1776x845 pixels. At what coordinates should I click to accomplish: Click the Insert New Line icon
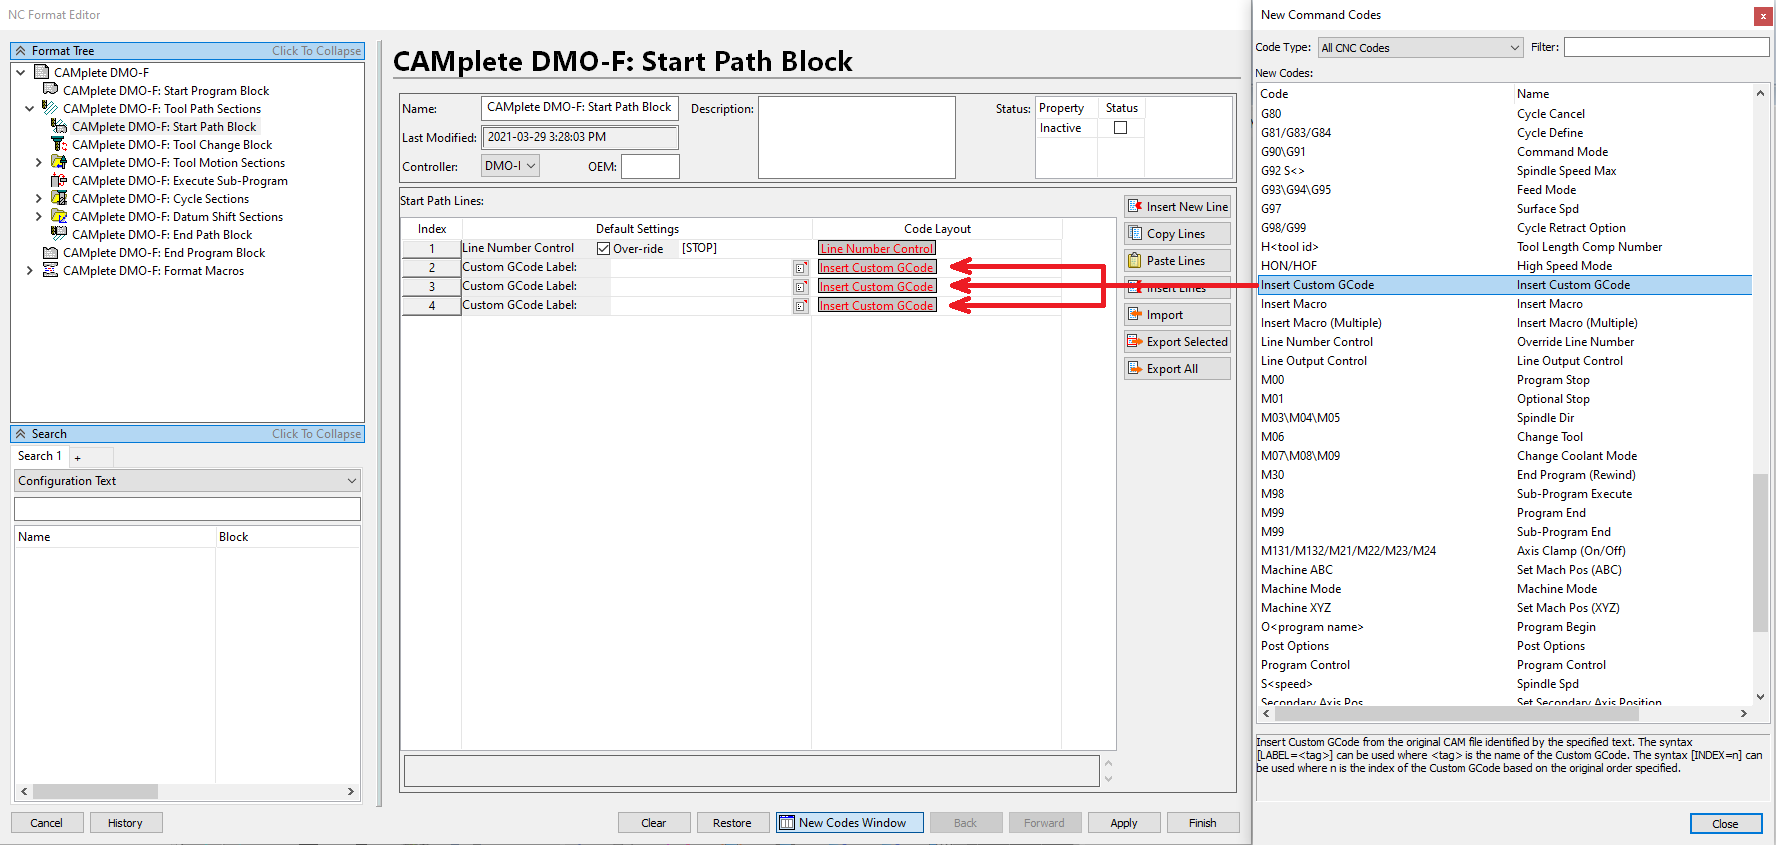[1135, 206]
